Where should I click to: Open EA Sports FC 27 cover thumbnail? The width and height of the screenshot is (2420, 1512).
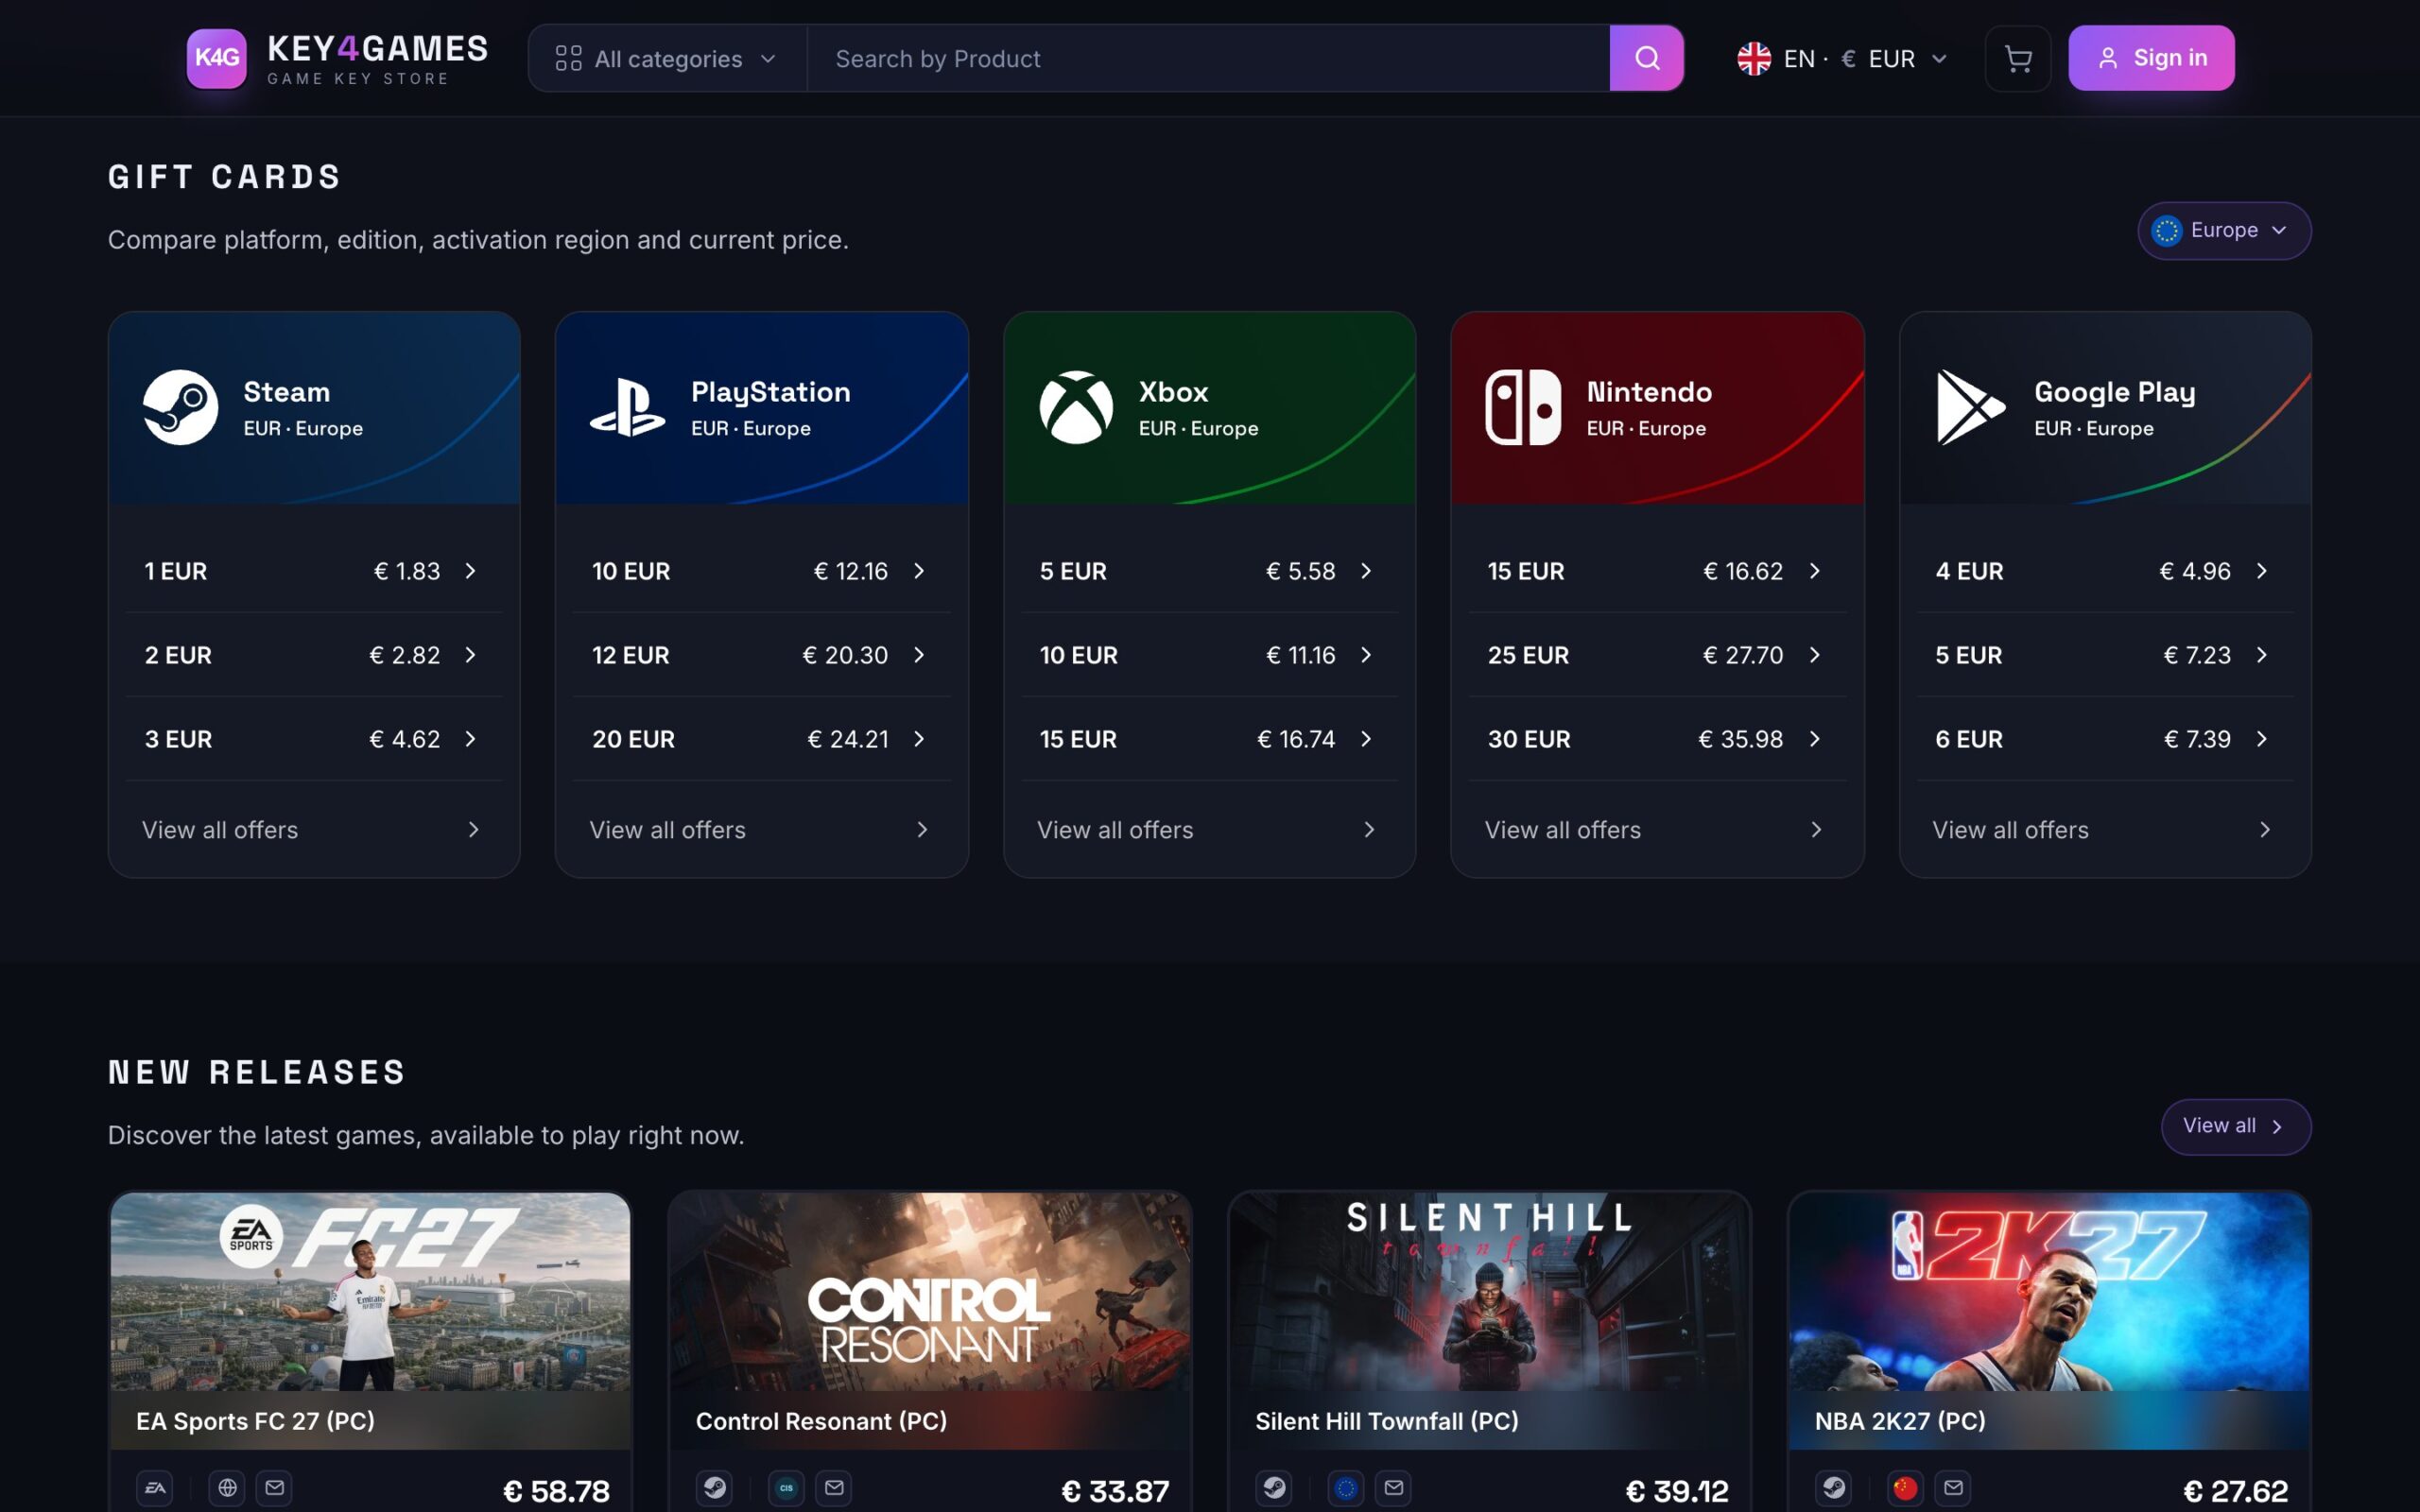click(x=370, y=1291)
